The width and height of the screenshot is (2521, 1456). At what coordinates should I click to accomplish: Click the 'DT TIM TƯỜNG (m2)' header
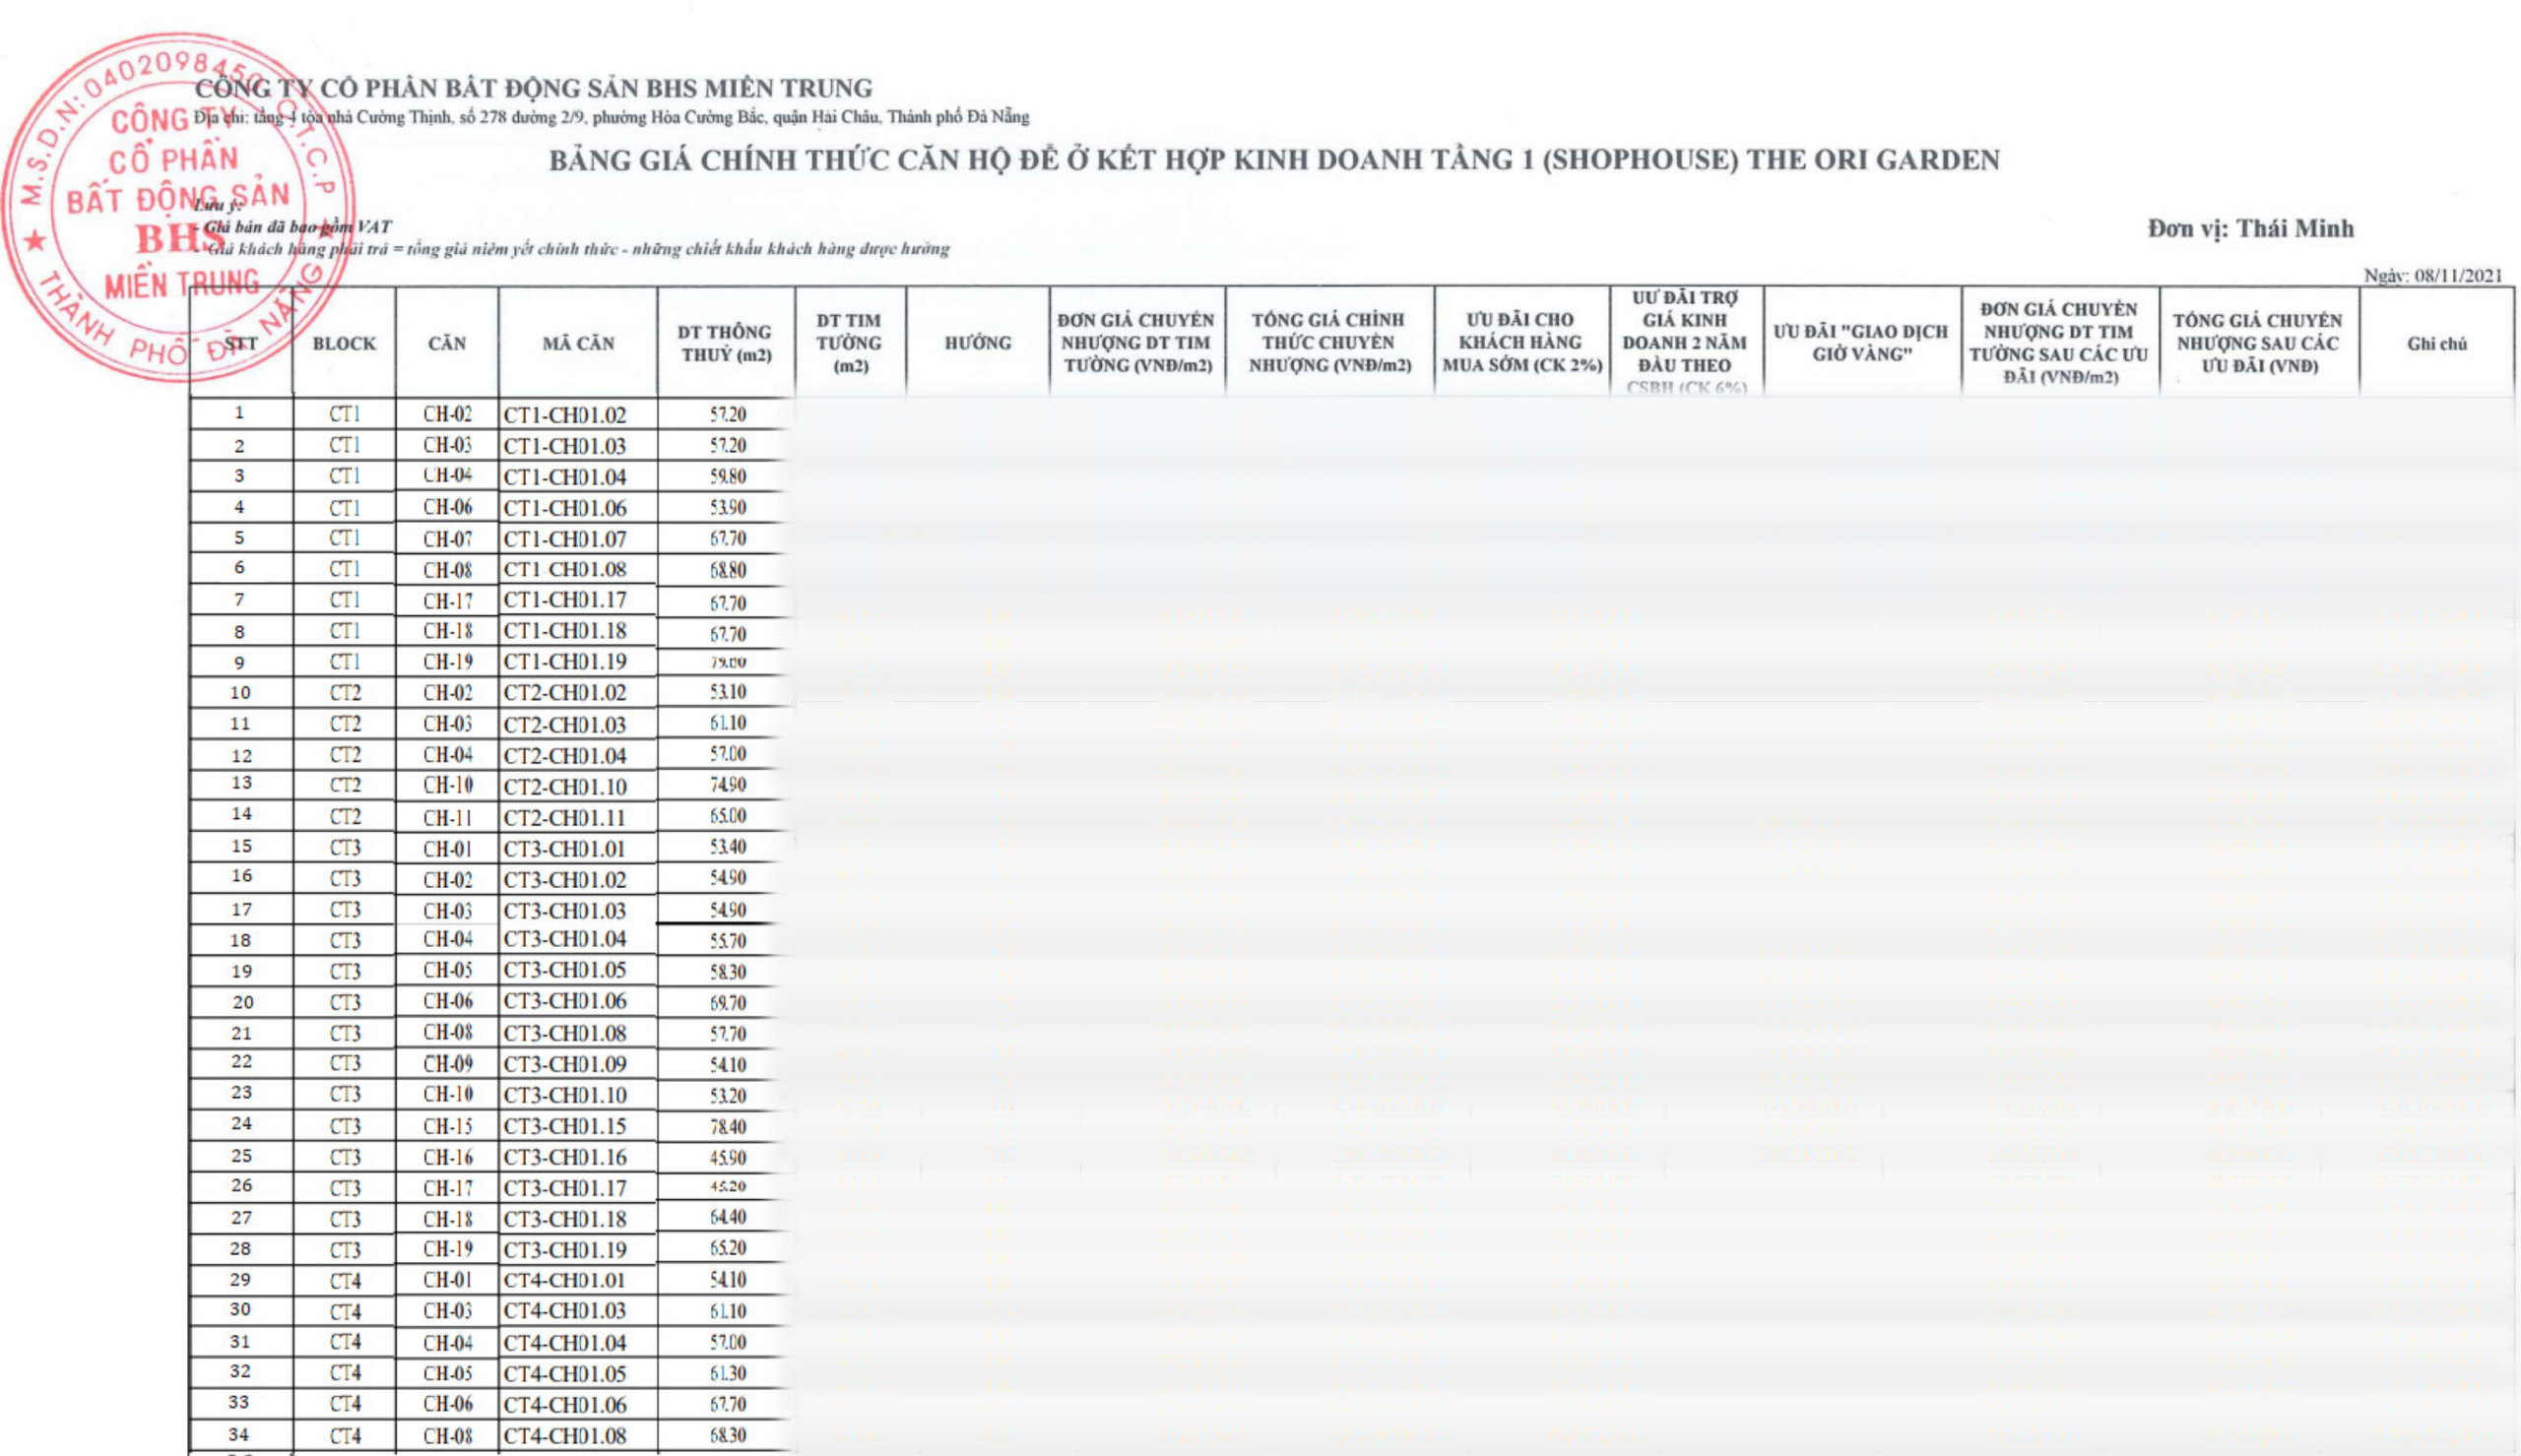(x=849, y=343)
